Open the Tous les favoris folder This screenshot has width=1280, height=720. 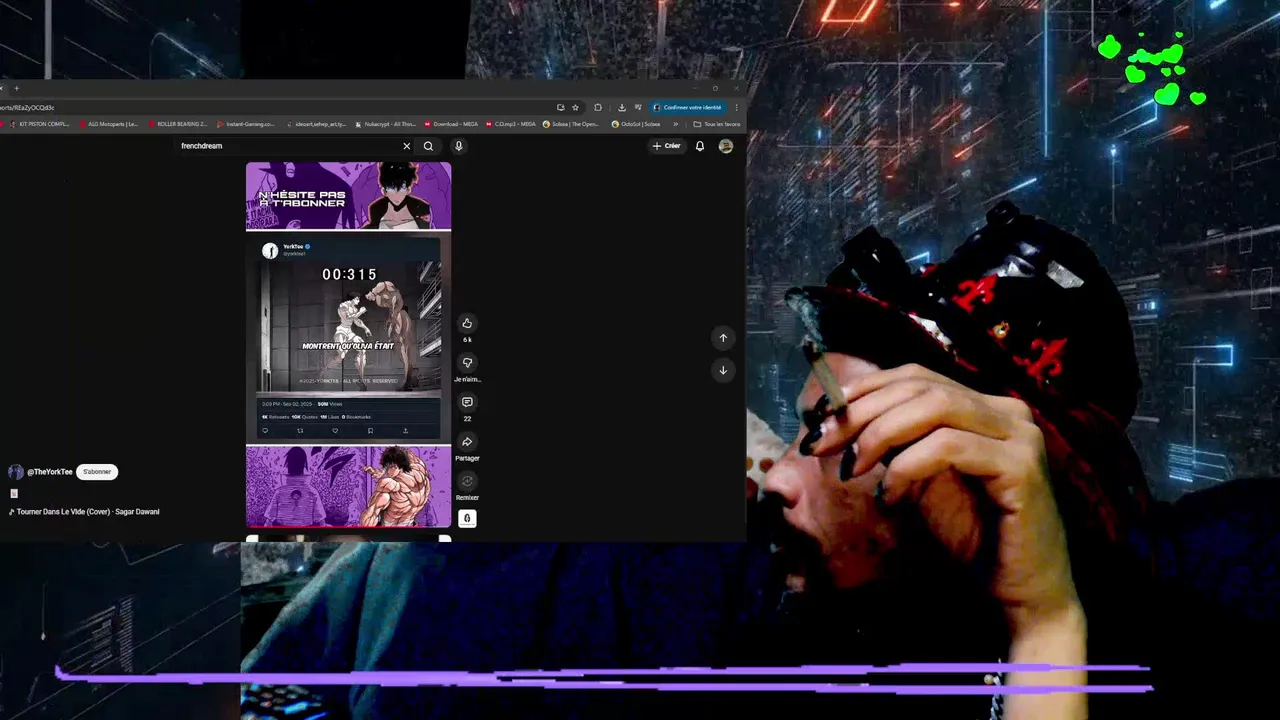(717, 124)
